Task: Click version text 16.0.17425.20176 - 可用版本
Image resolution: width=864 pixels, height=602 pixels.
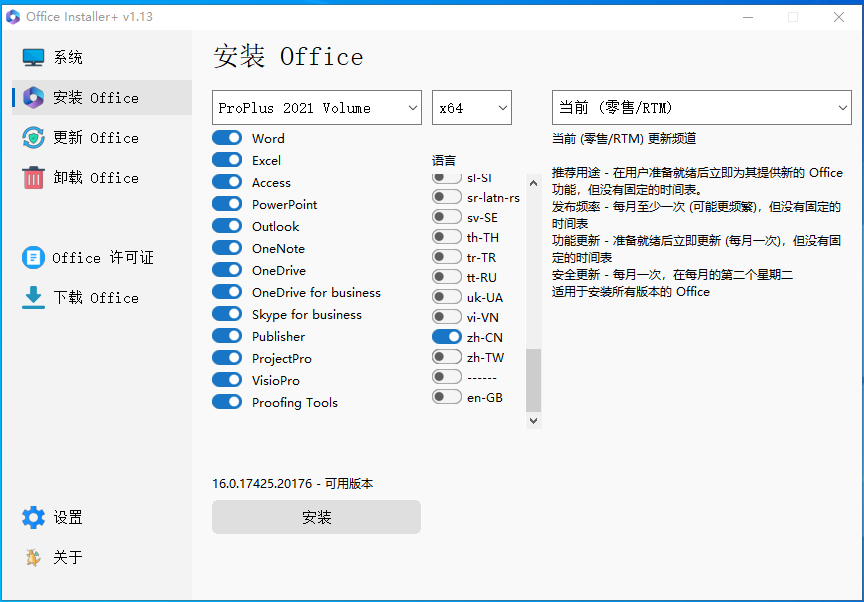Action: (x=293, y=484)
